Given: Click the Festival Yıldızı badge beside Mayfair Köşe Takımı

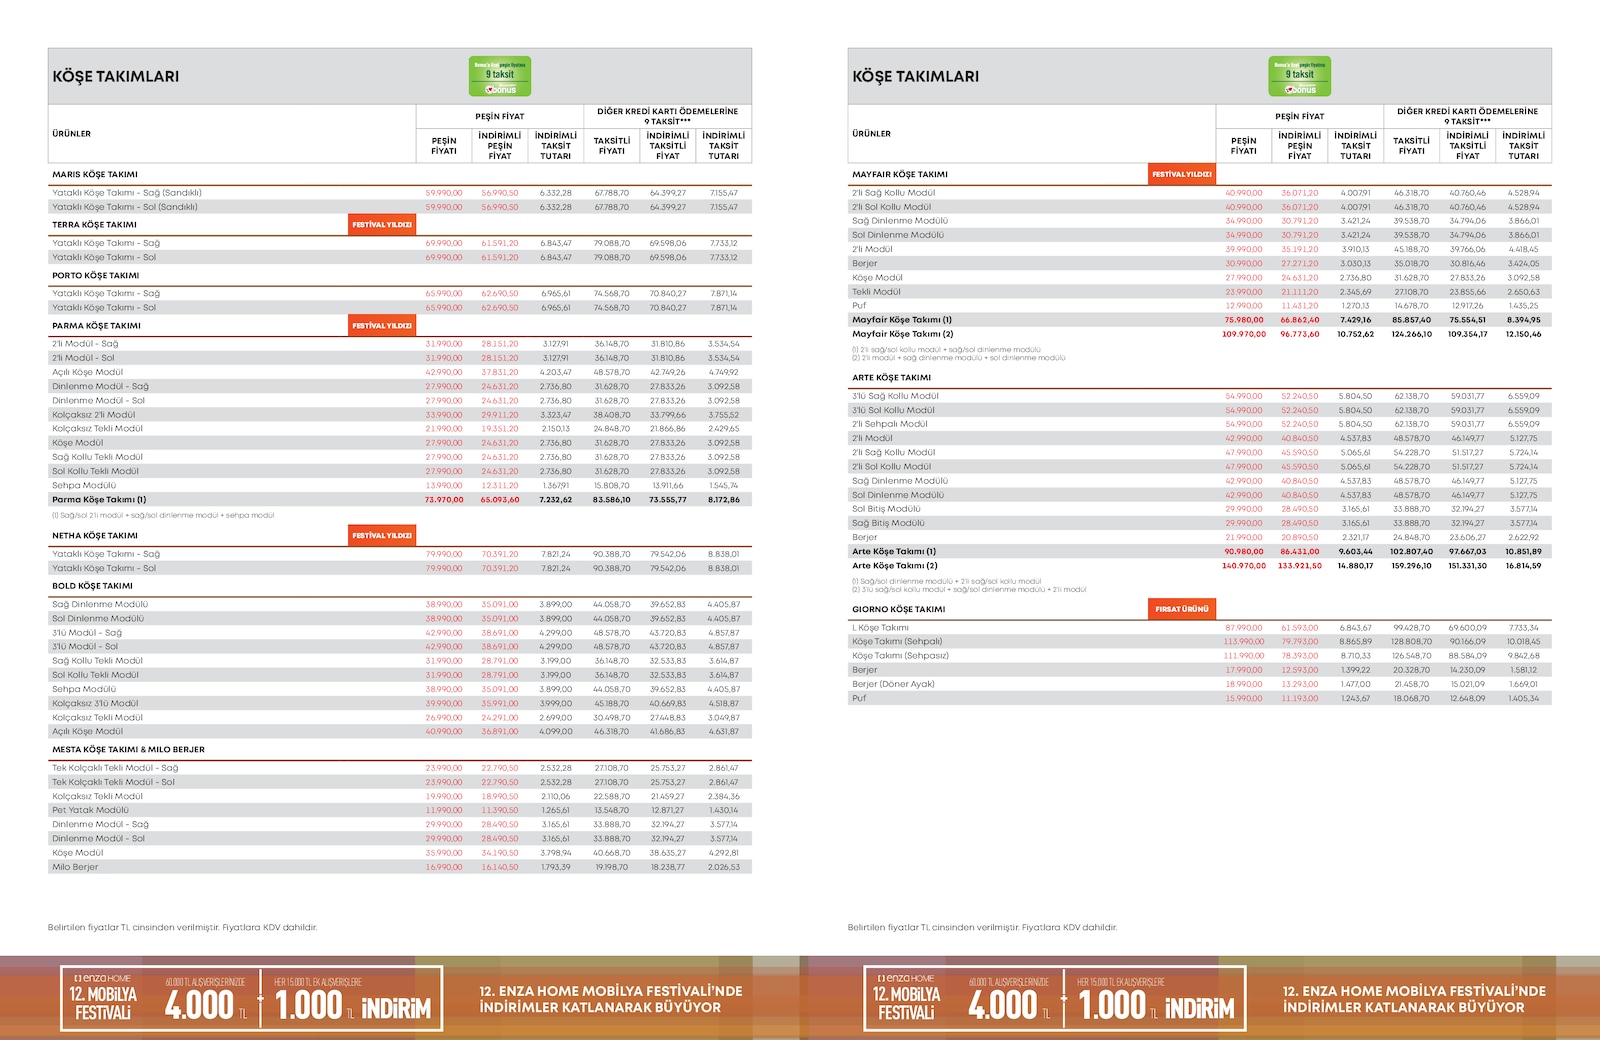Looking at the screenshot, I should click(x=1182, y=174).
